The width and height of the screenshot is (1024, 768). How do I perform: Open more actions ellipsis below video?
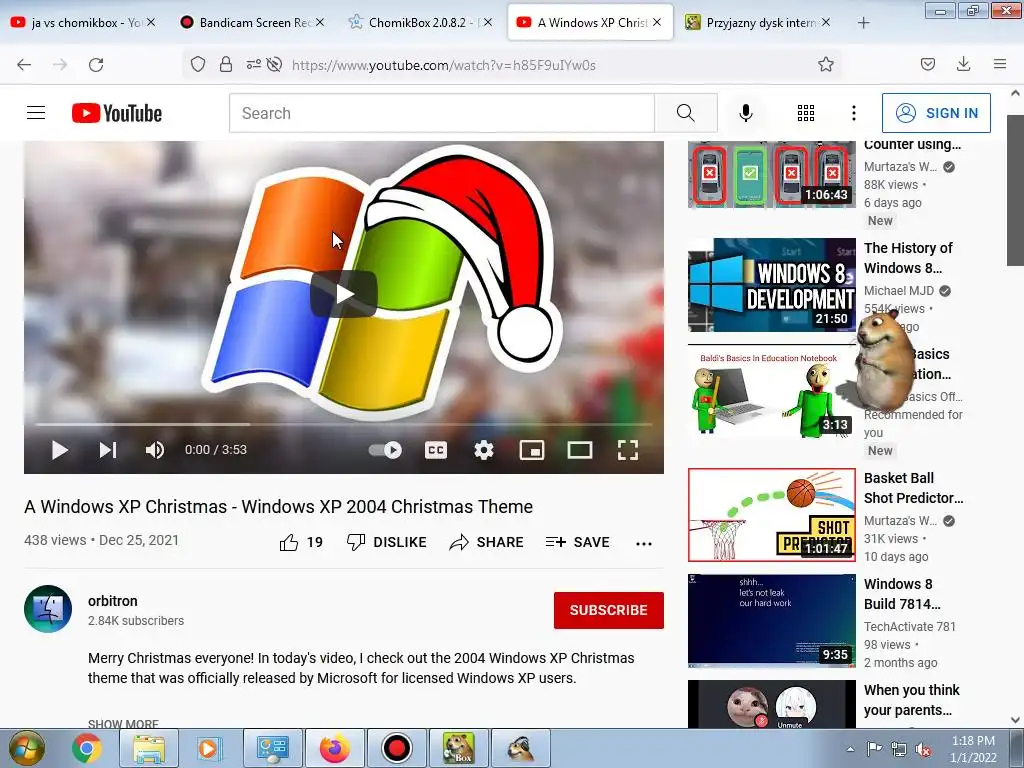point(644,543)
